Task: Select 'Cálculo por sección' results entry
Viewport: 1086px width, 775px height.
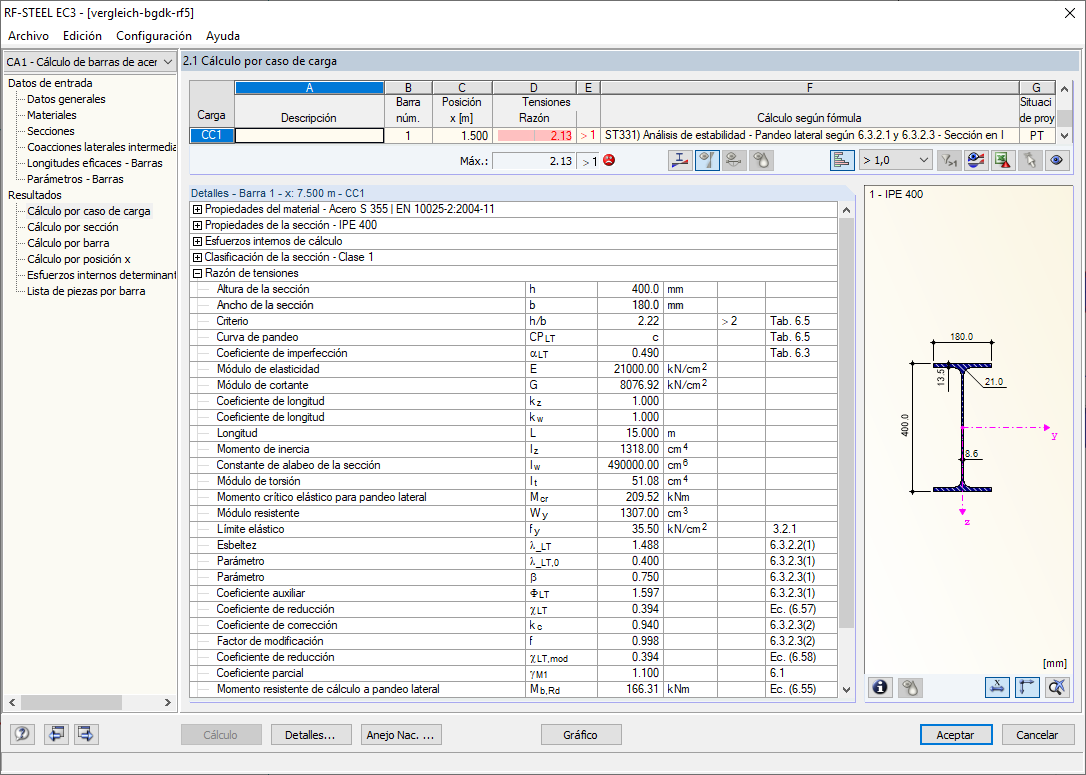Action: tap(73, 227)
